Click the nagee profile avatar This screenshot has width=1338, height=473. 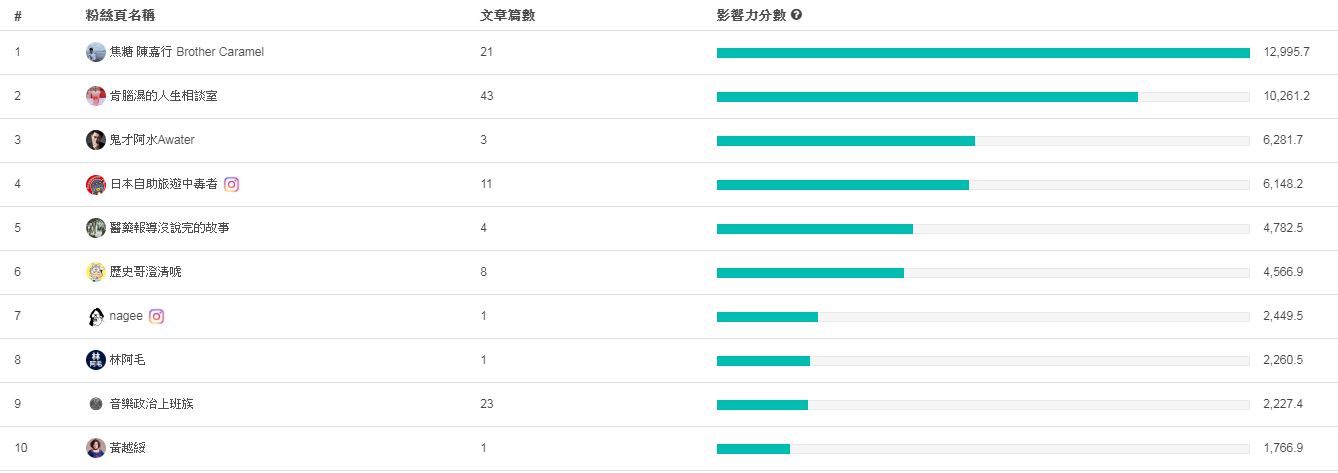96,316
